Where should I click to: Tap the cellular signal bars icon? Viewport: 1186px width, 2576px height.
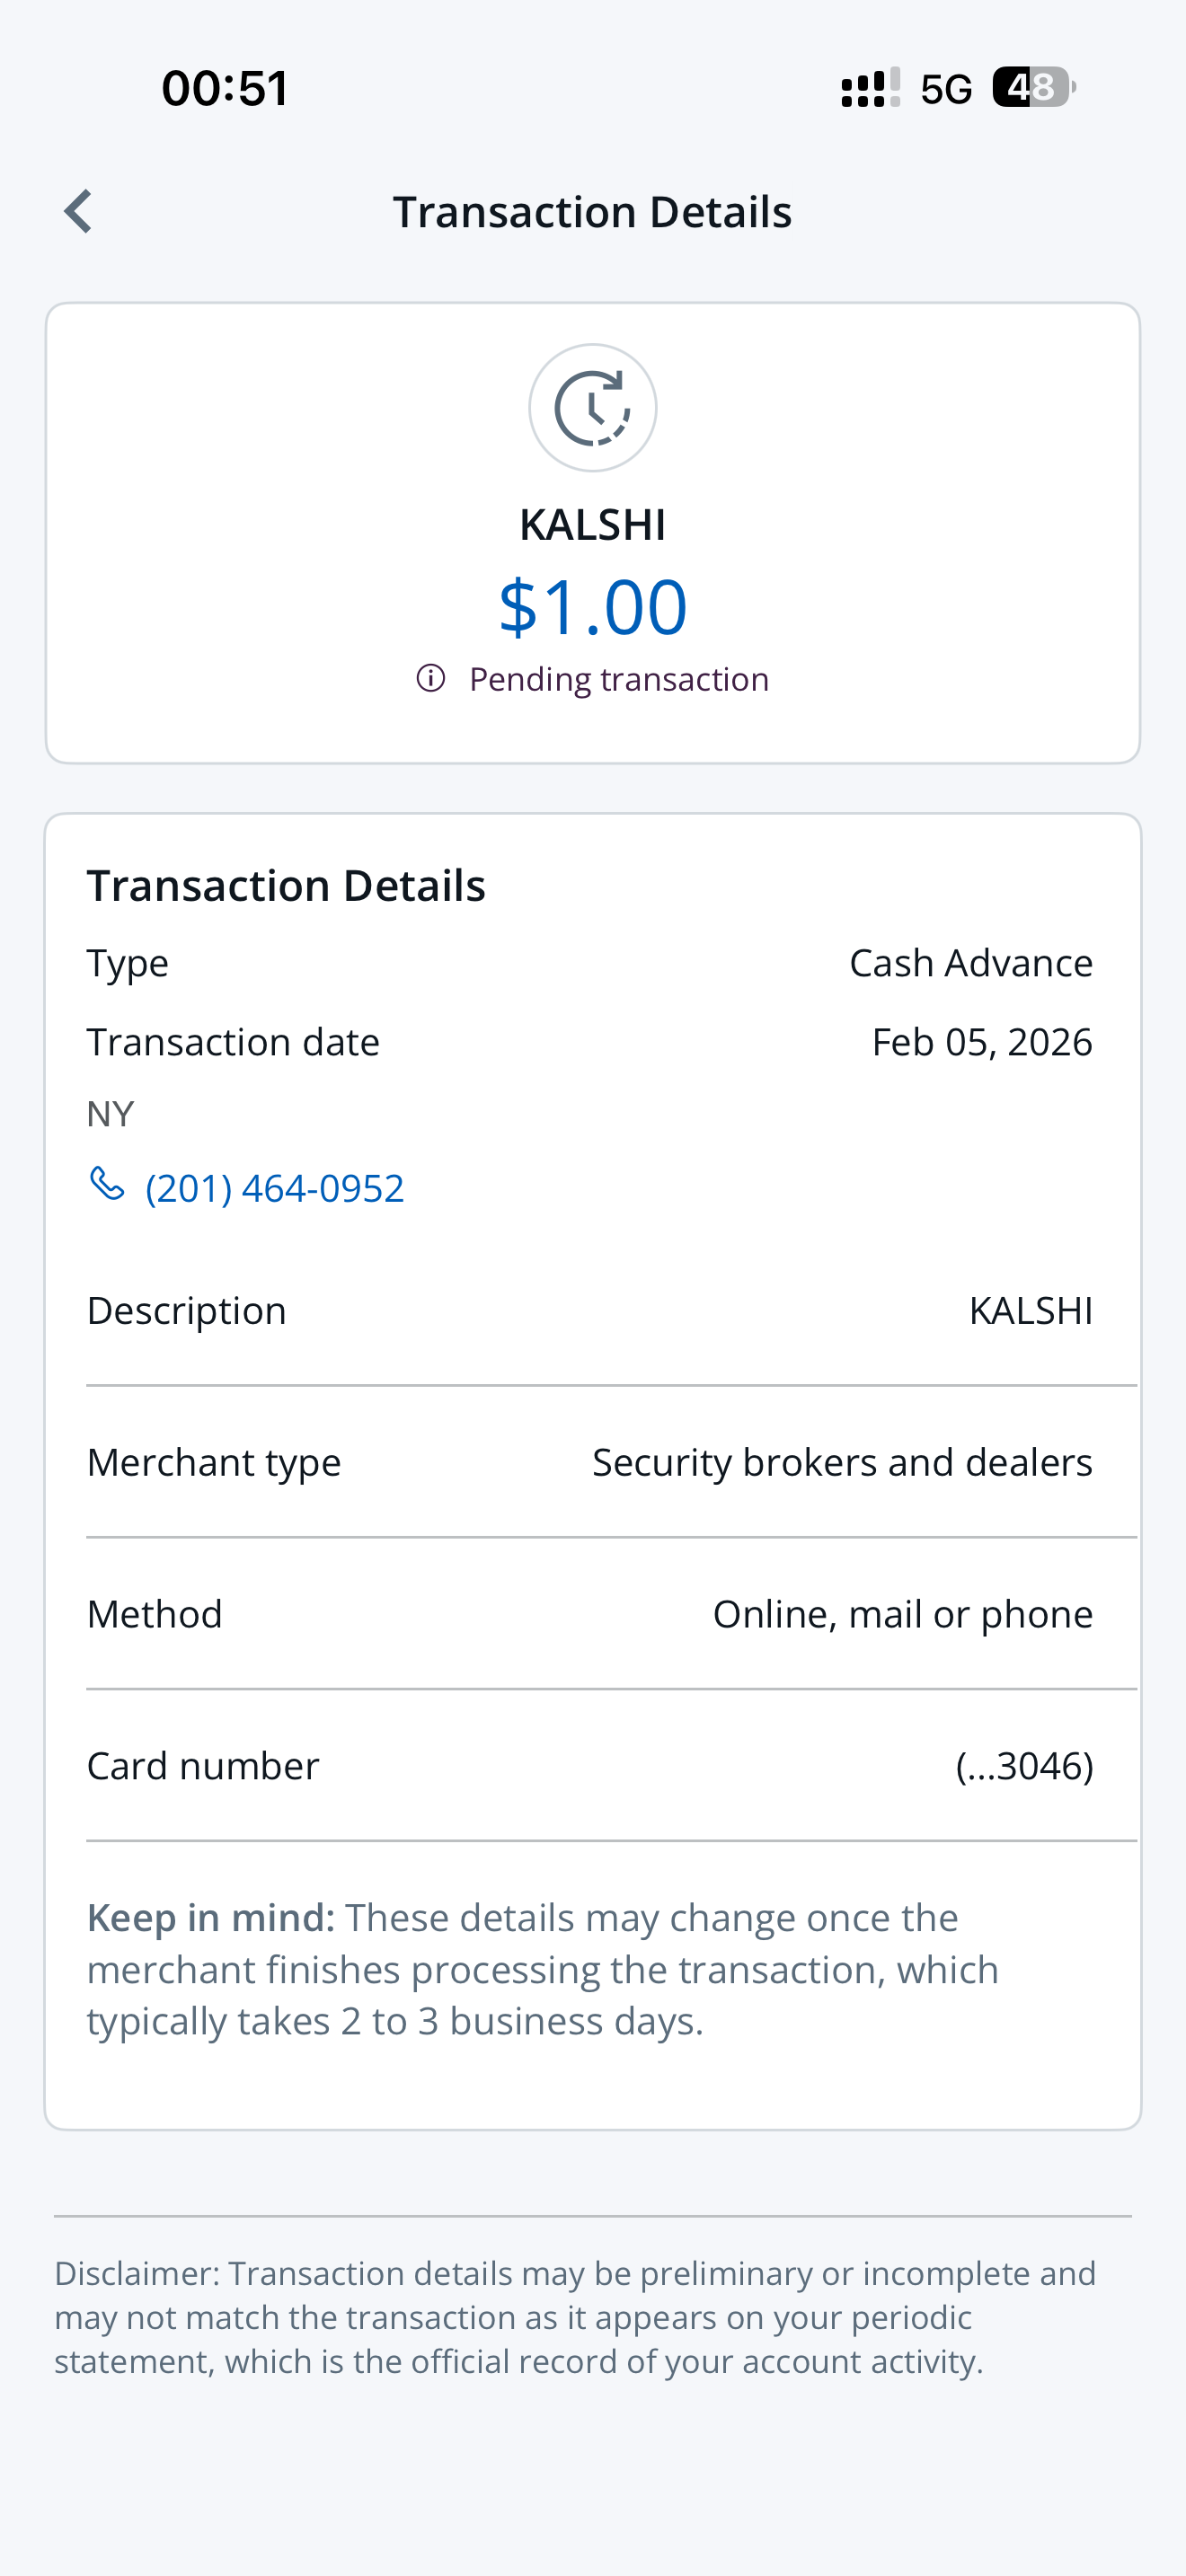870,88
